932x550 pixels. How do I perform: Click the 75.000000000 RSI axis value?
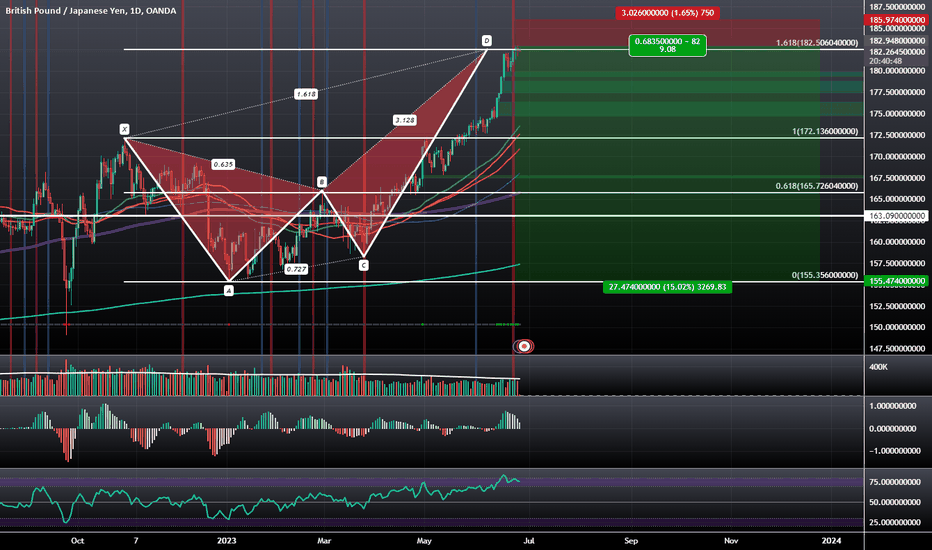pos(895,482)
